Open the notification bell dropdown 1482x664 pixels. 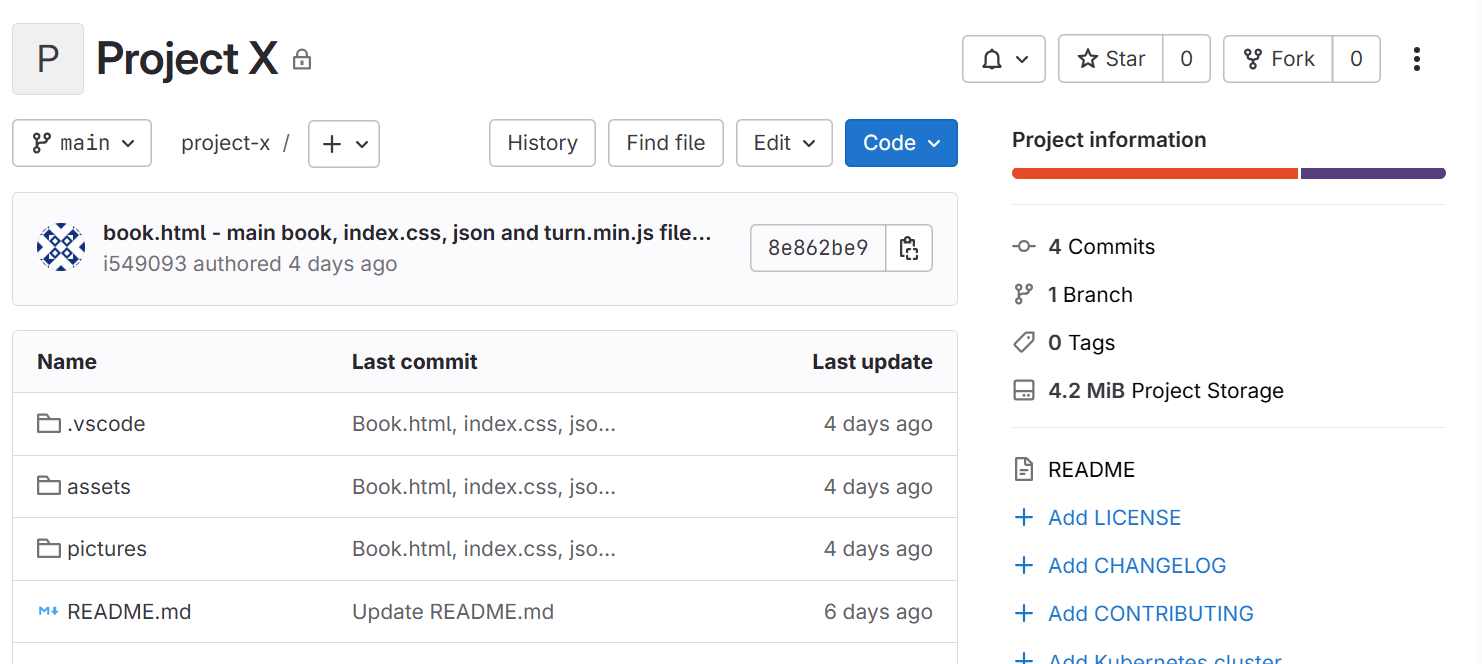tap(1003, 59)
